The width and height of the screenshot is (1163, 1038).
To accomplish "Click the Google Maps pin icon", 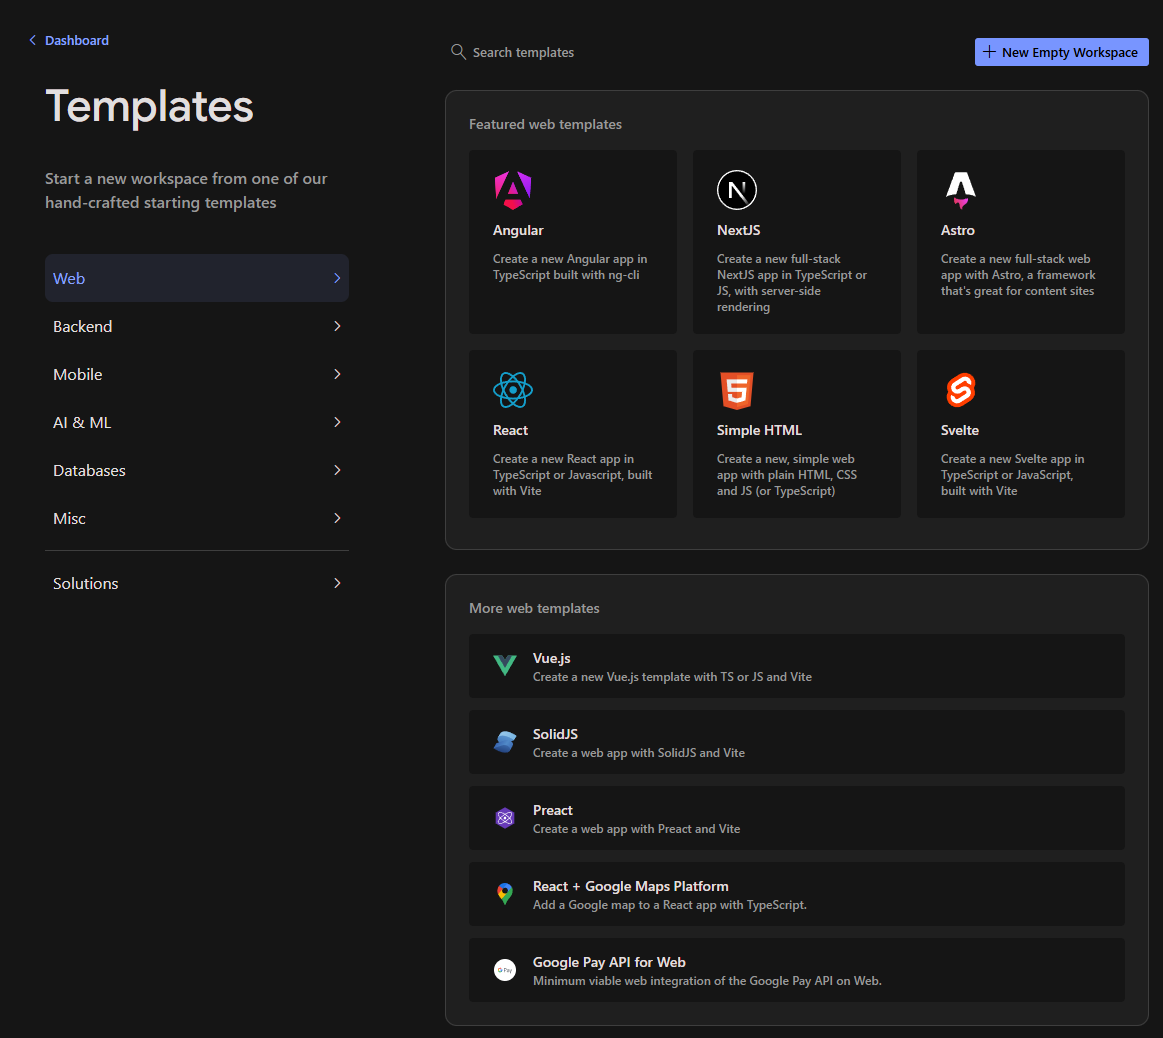I will coord(505,894).
